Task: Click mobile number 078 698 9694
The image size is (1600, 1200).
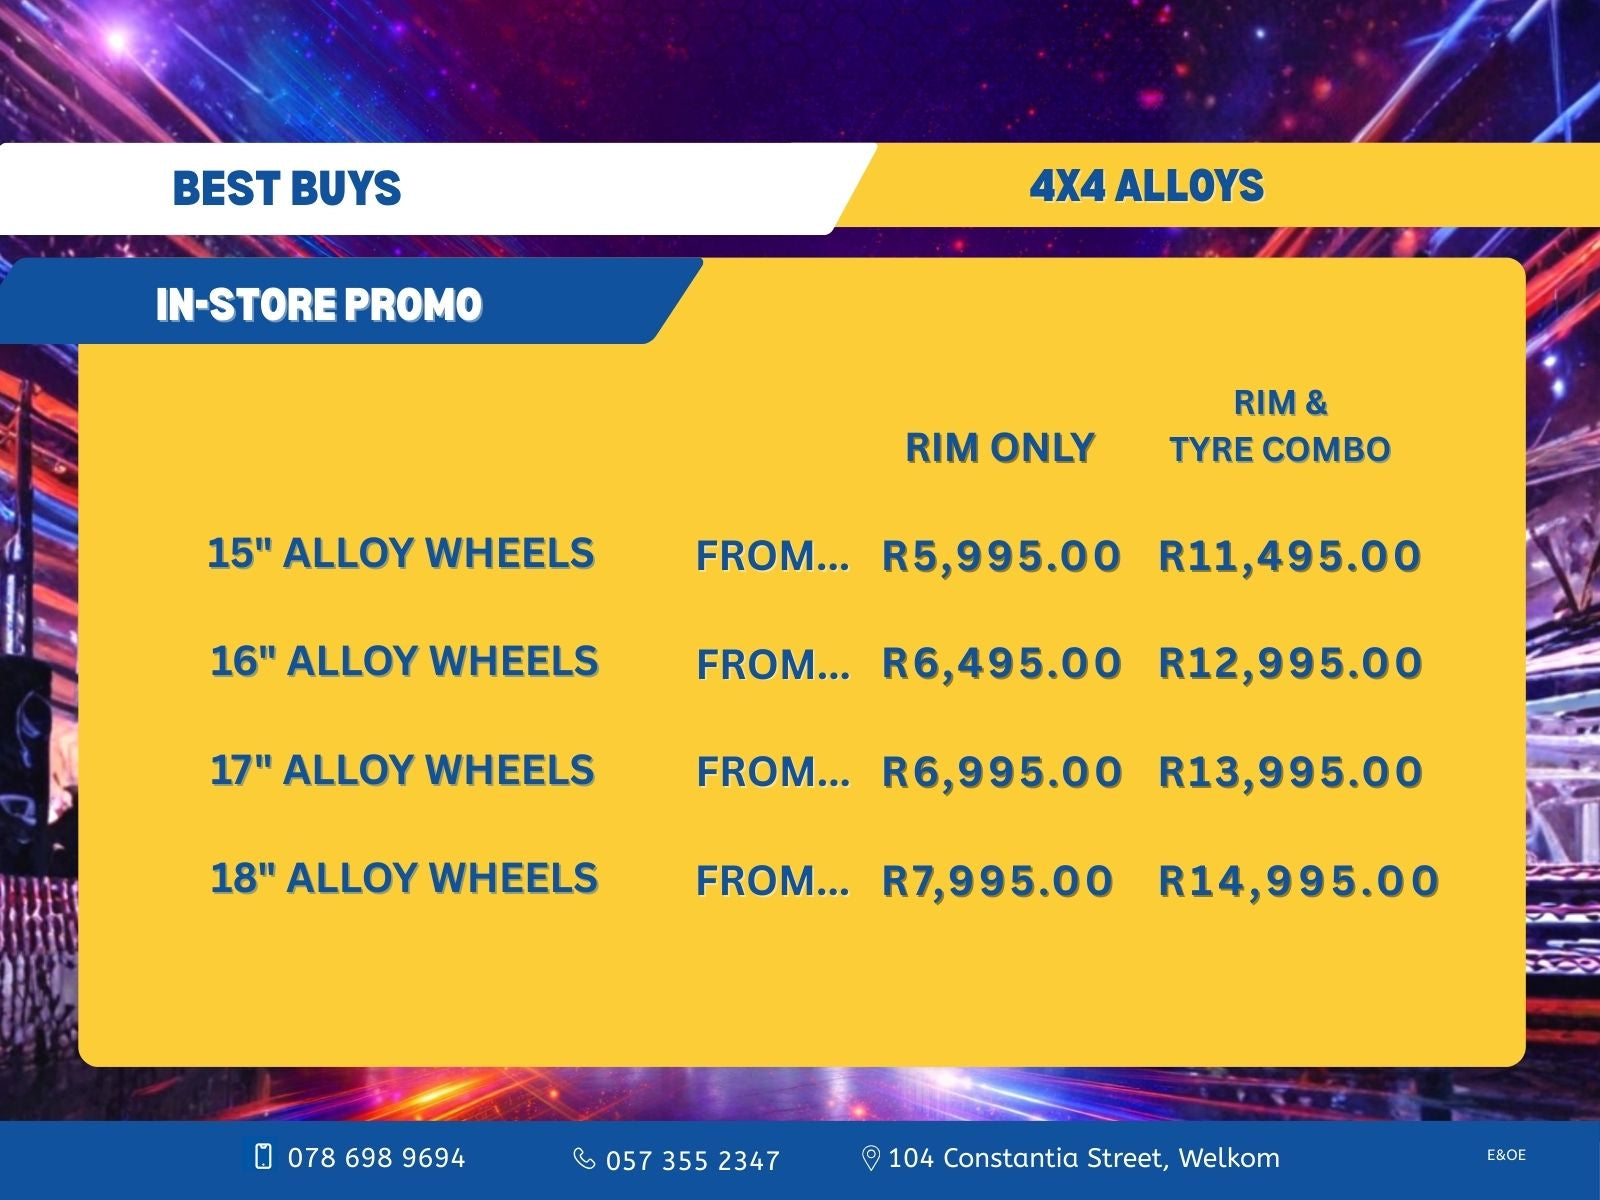Action: point(376,1158)
